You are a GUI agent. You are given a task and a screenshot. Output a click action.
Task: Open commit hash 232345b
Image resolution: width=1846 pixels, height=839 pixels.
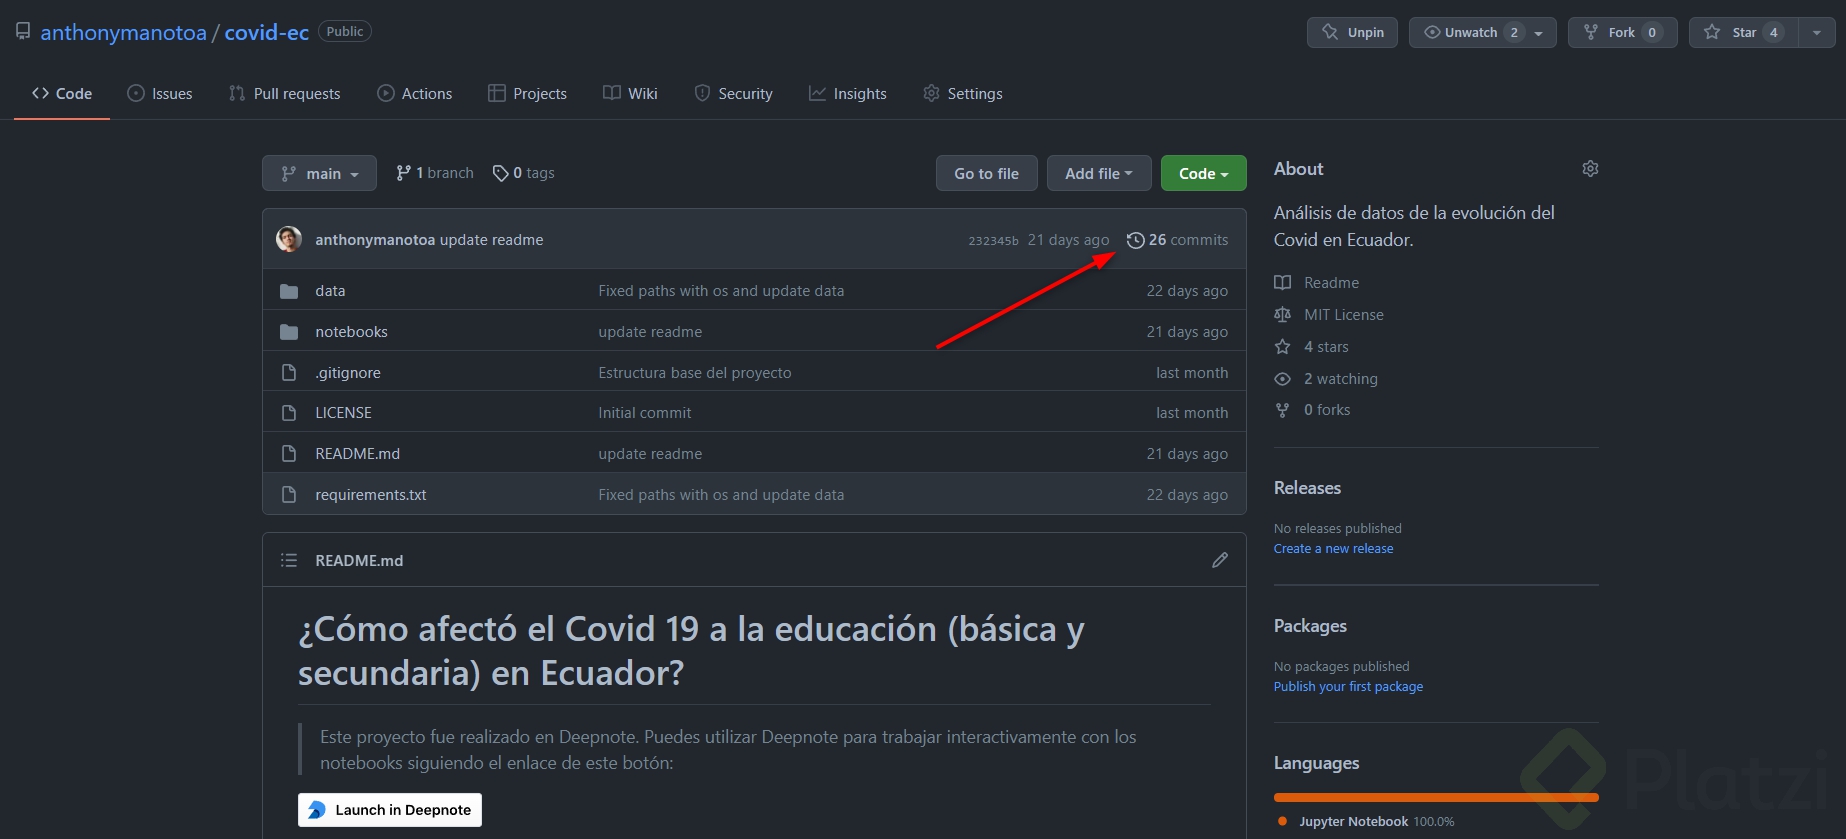[993, 240]
